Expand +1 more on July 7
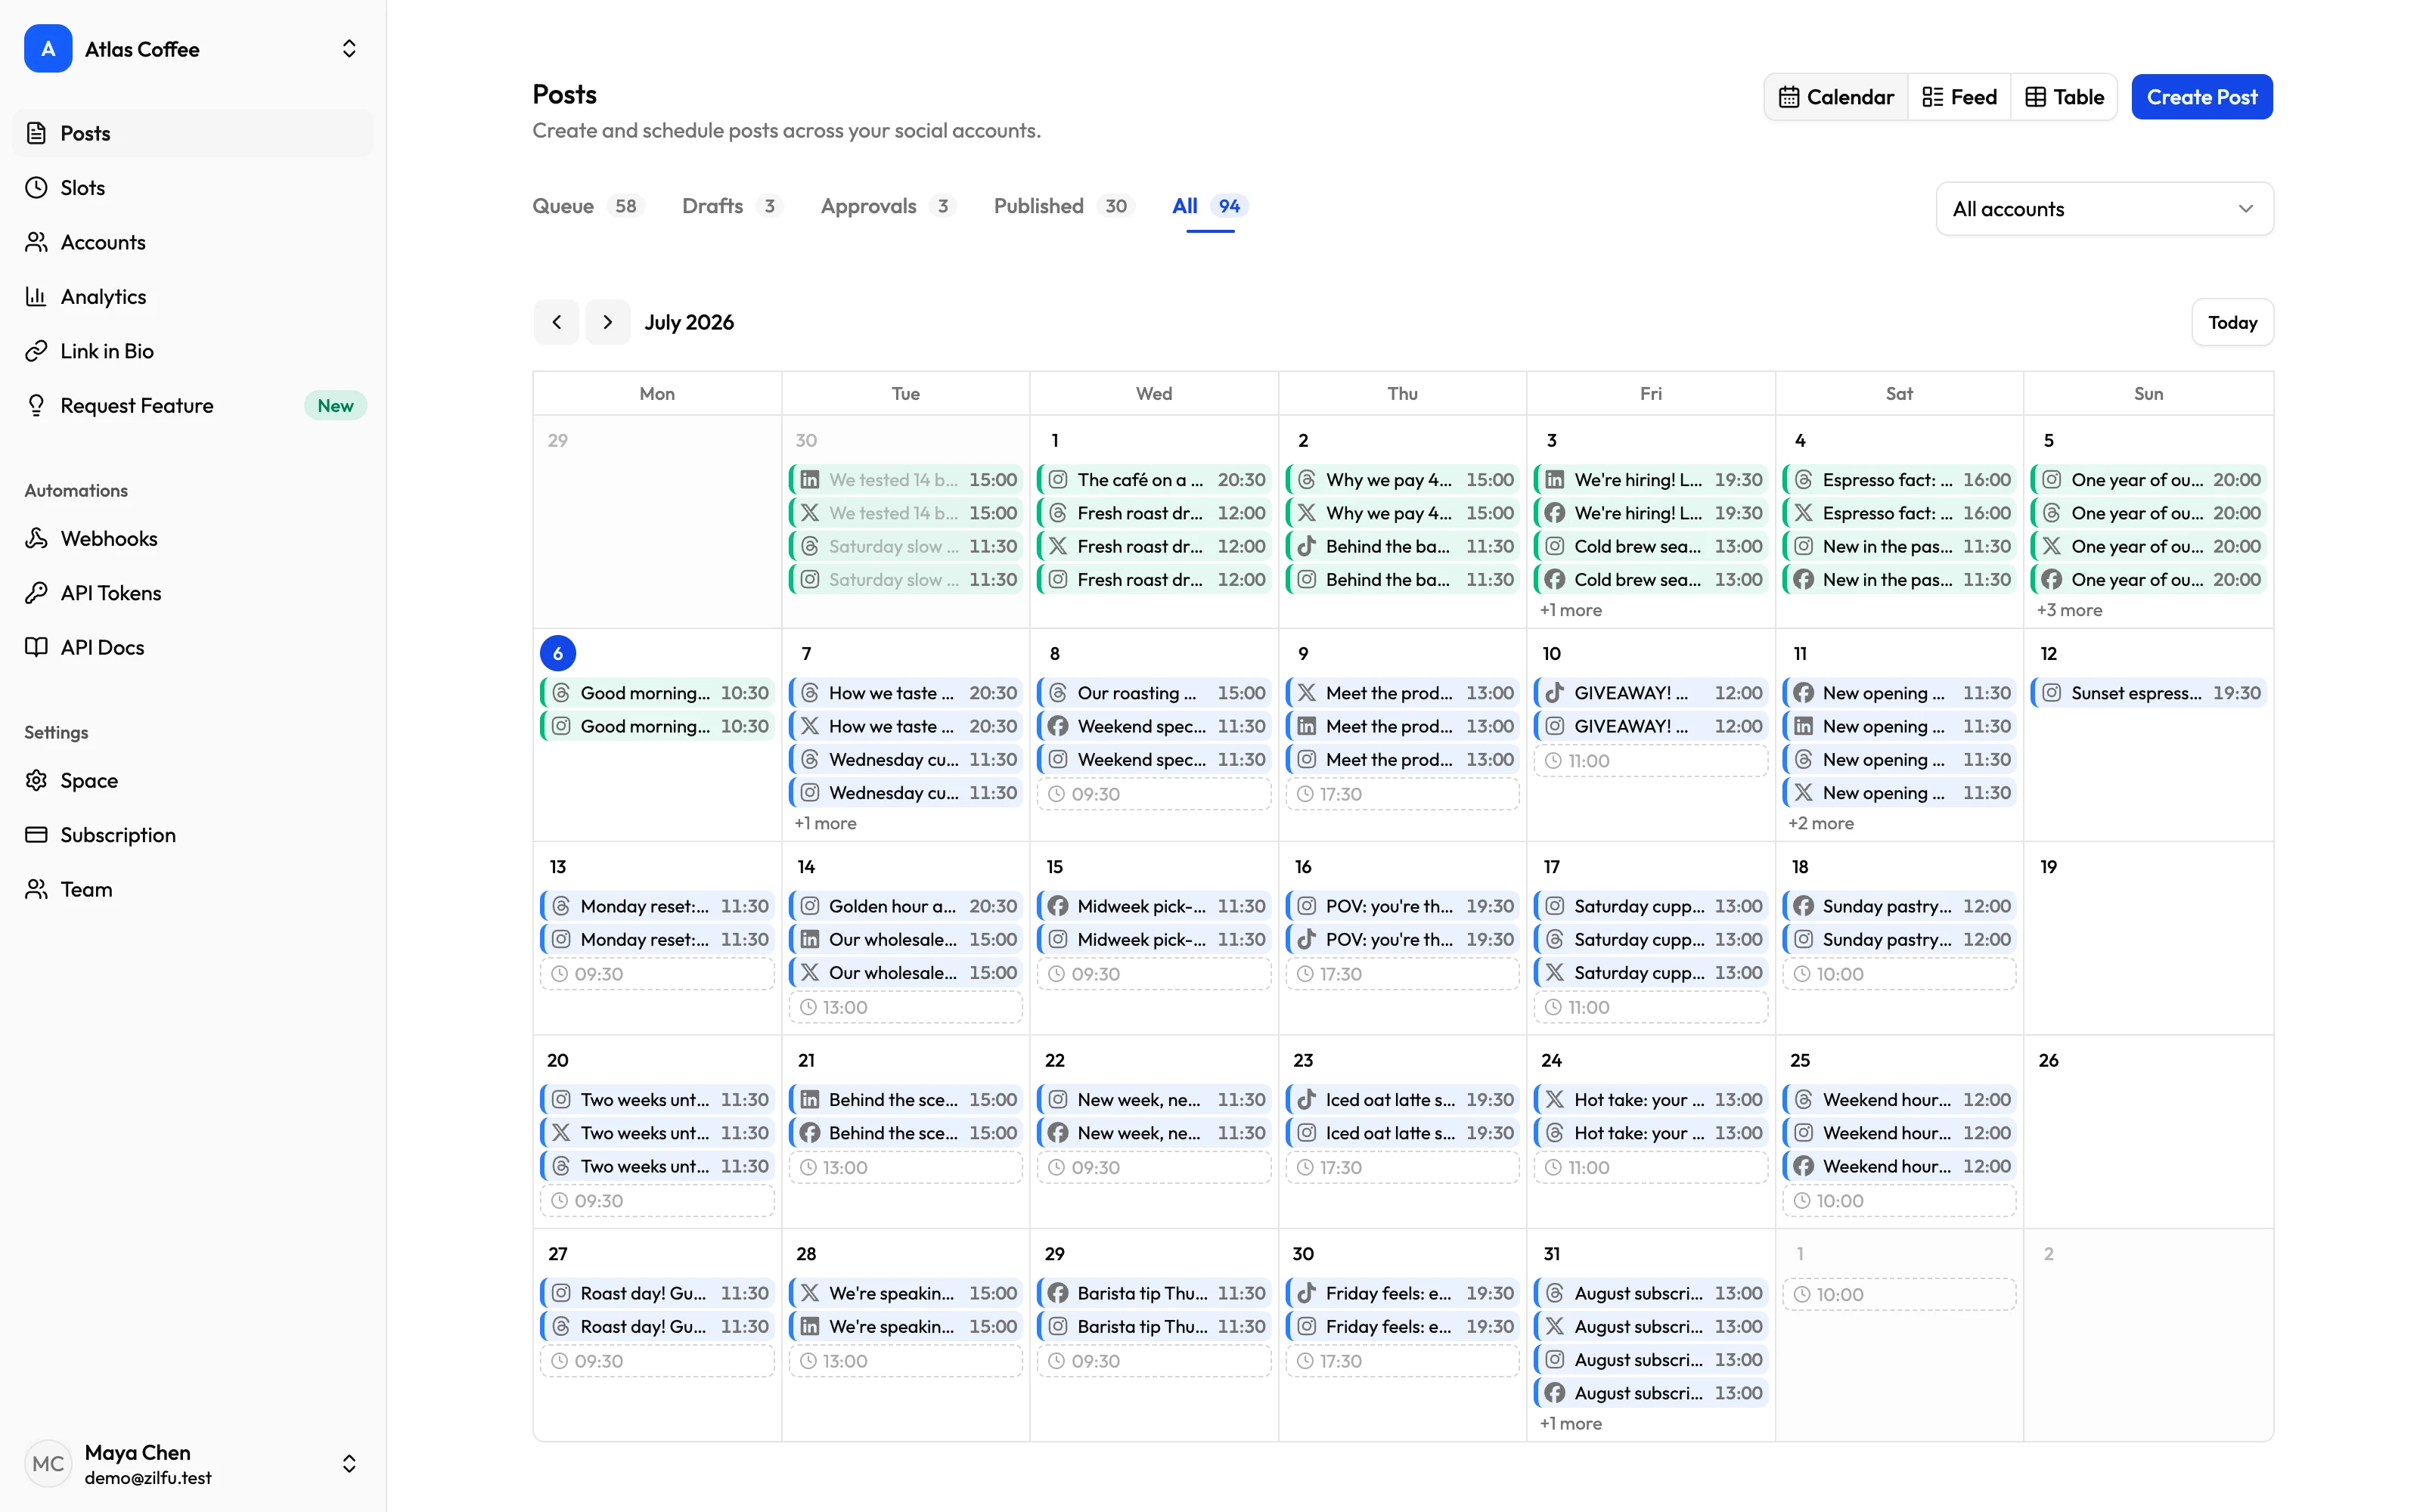The image size is (2420, 1512). point(825,823)
